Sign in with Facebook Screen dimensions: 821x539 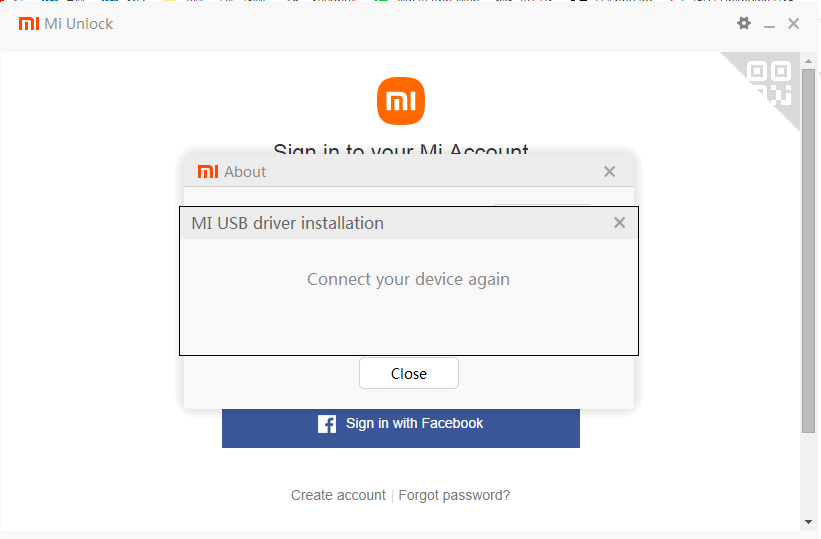(x=401, y=428)
